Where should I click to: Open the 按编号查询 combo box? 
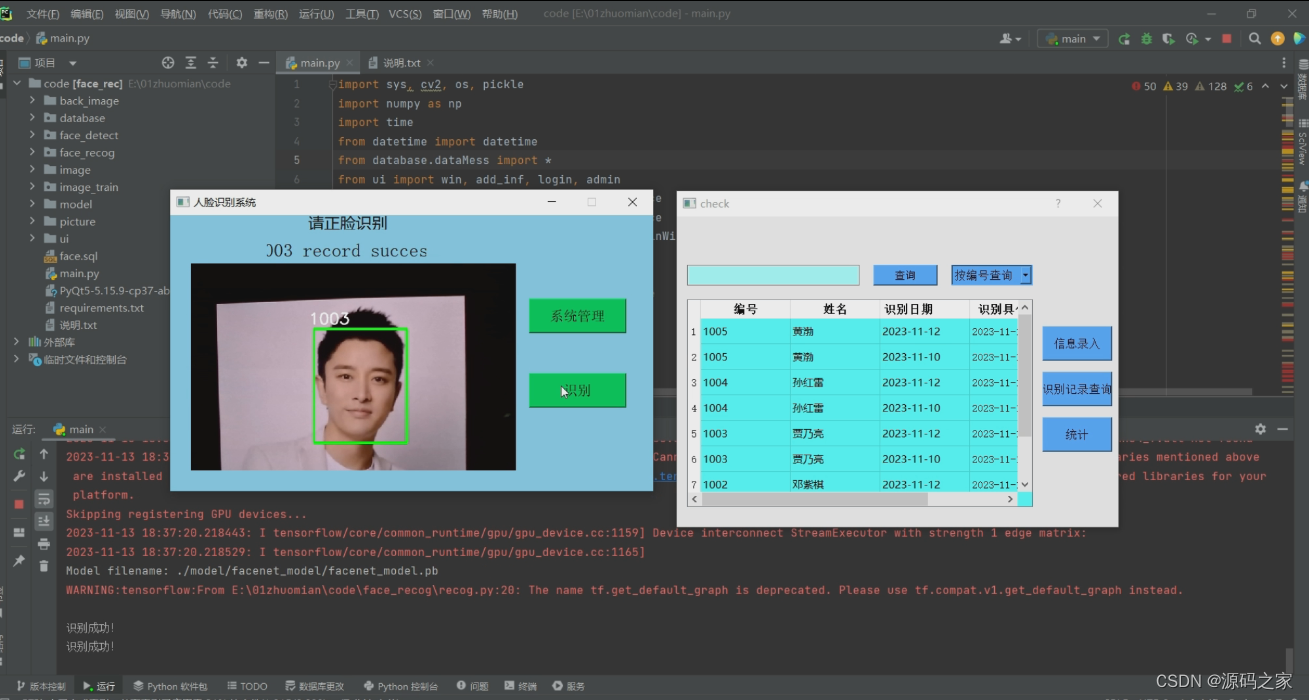pos(991,274)
